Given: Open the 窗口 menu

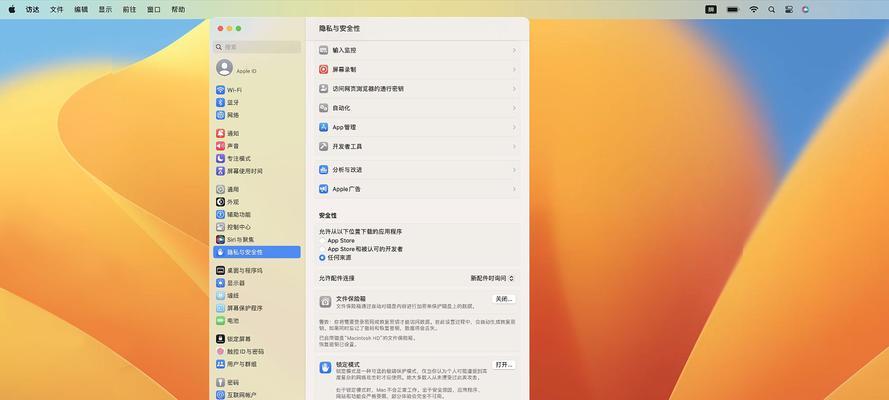Looking at the screenshot, I should click(x=154, y=10).
